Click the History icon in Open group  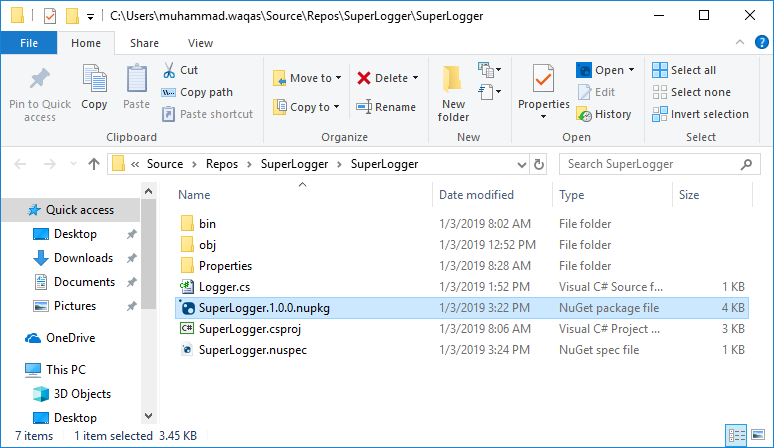[584, 114]
